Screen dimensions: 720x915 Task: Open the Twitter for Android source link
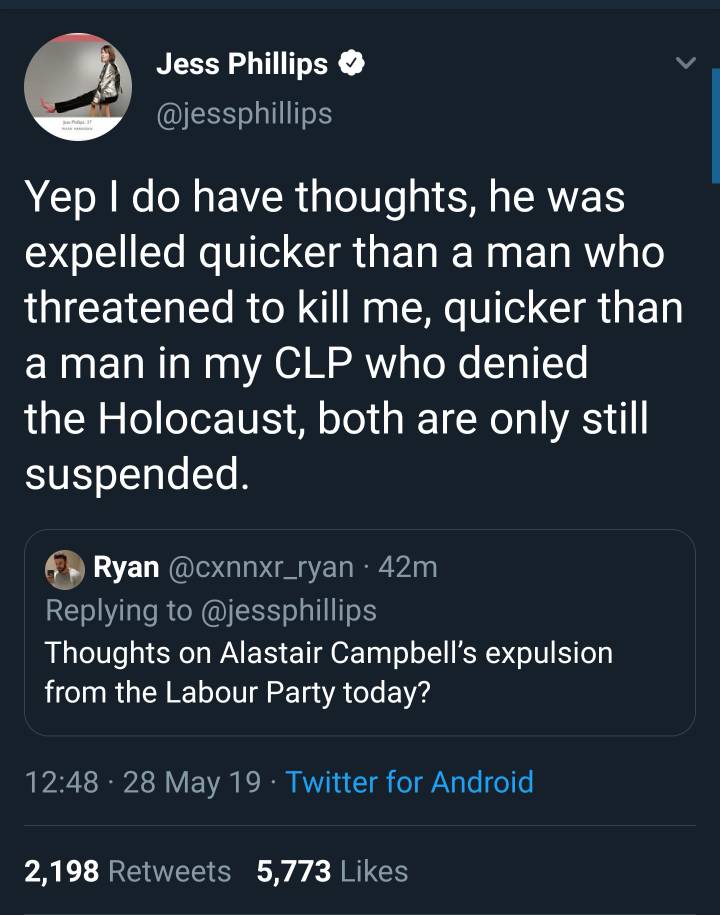click(409, 782)
